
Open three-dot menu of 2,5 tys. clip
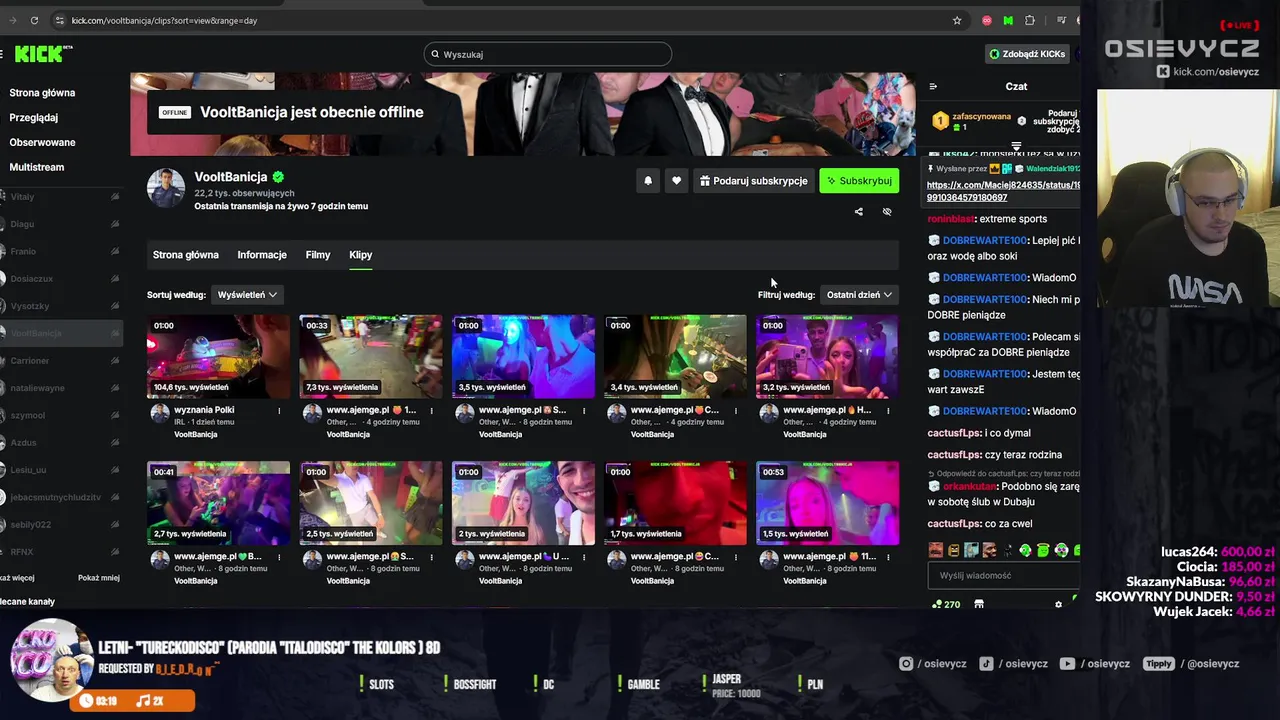coord(431,557)
